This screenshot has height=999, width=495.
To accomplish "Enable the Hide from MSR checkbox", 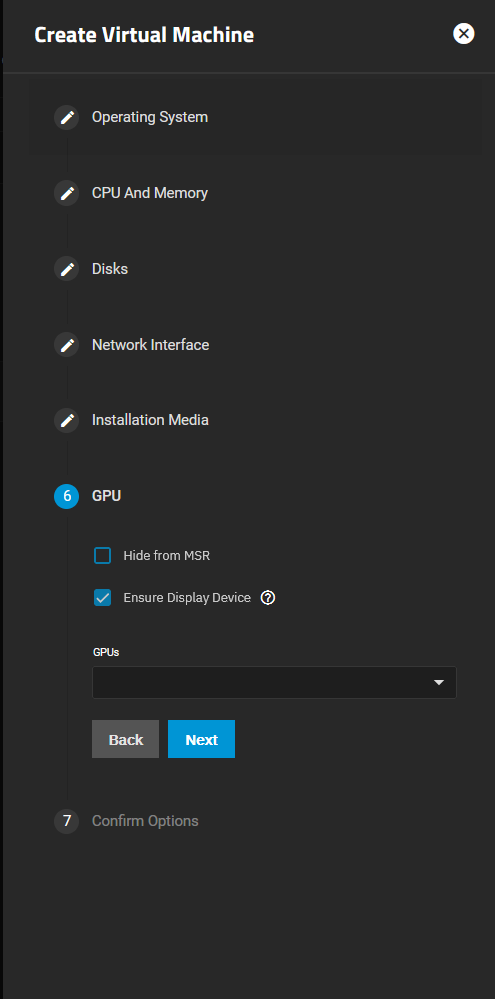I will pyautogui.click(x=103, y=556).
